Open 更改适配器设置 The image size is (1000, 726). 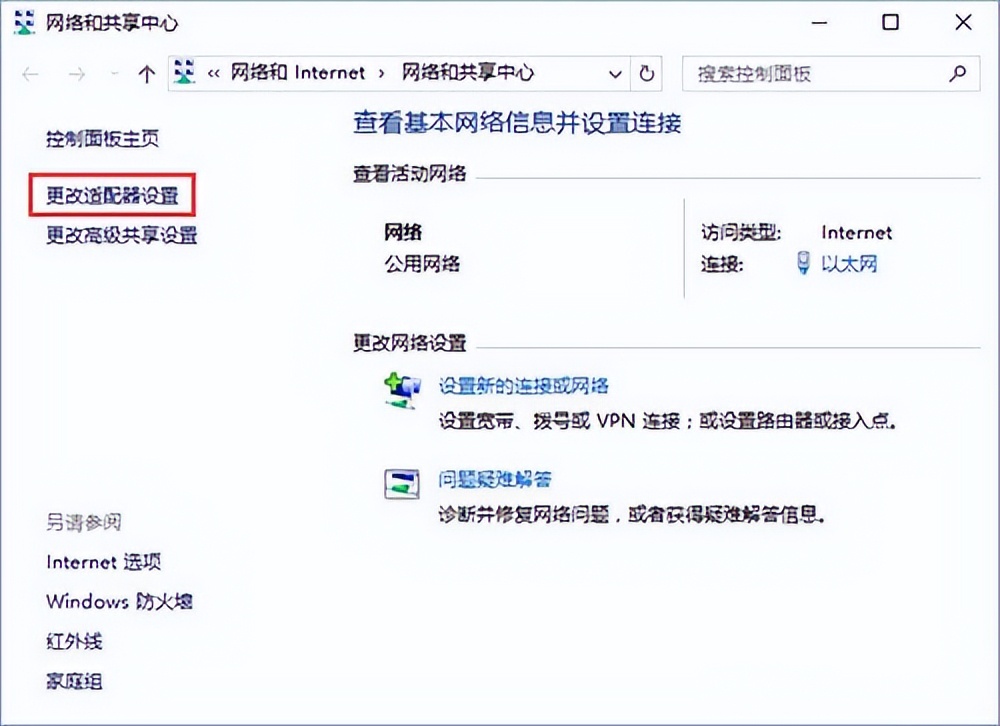coord(110,196)
